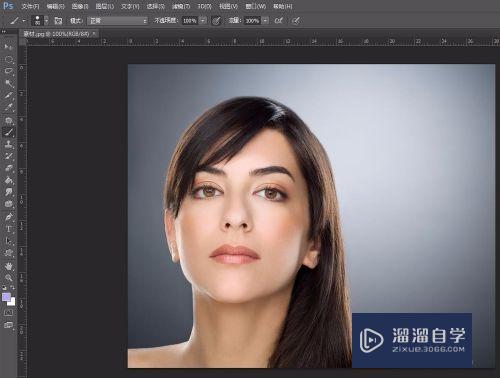Select the Custom Shape tool
Viewport: 500px width, 378px height.
pyautogui.click(x=9, y=253)
